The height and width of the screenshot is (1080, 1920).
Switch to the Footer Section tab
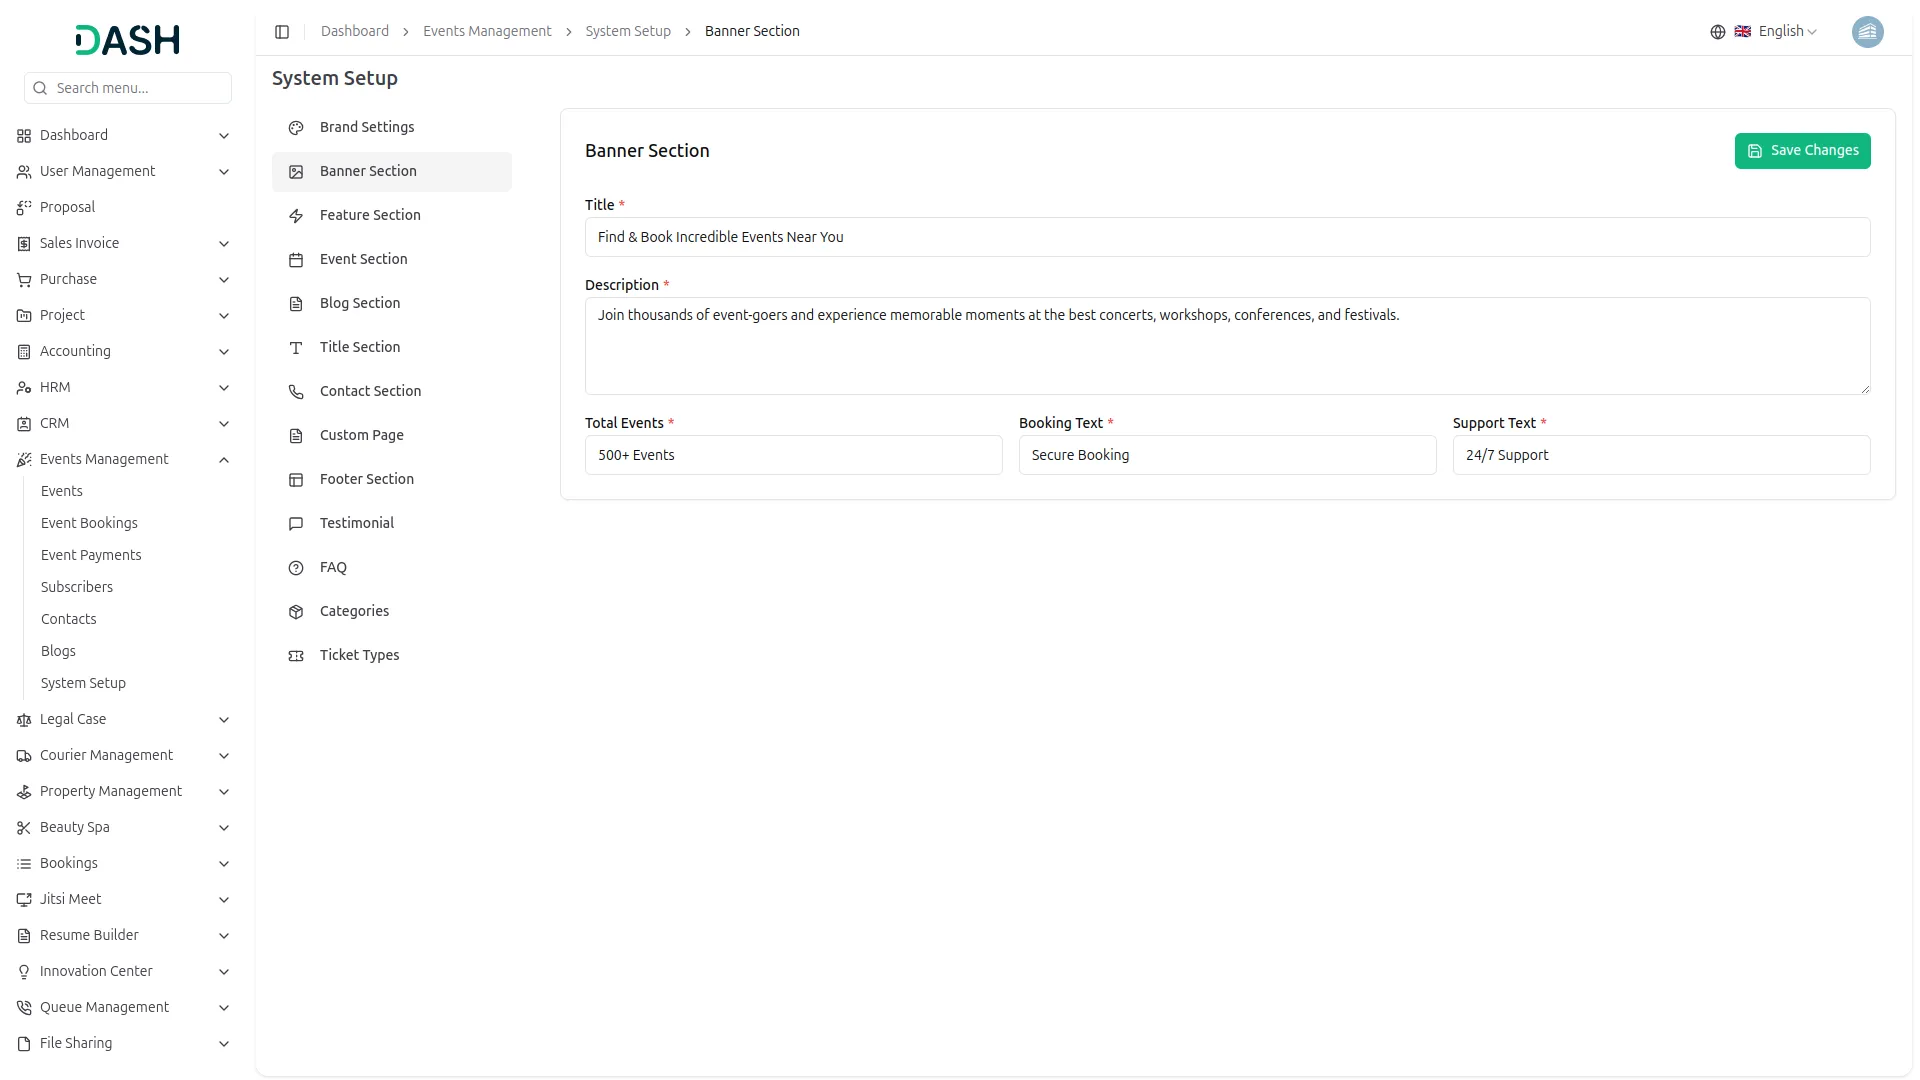pos(367,479)
